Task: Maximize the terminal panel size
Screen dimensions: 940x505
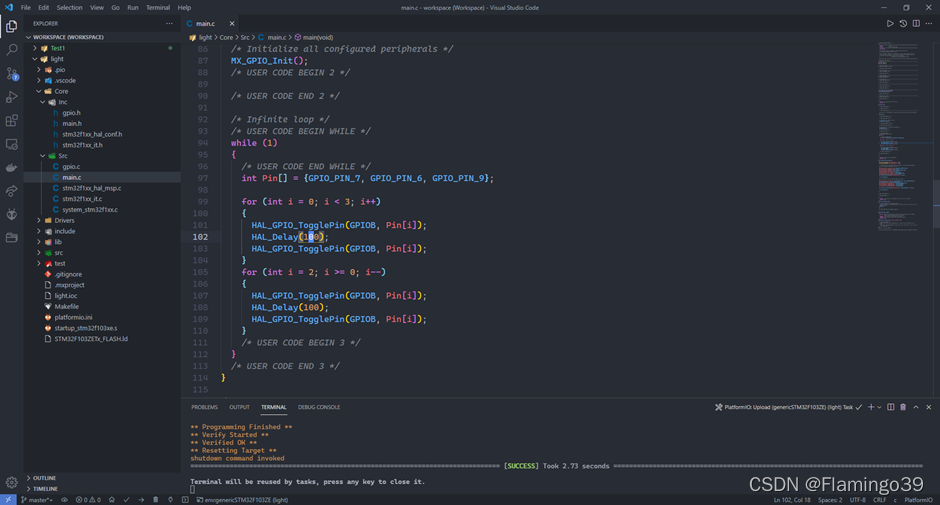Action: [916, 407]
